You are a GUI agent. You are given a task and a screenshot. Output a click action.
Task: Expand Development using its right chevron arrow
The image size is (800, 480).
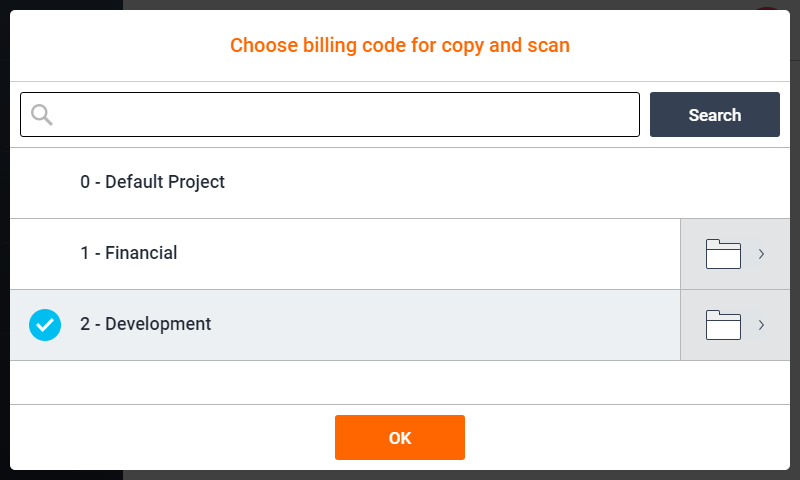tap(761, 325)
